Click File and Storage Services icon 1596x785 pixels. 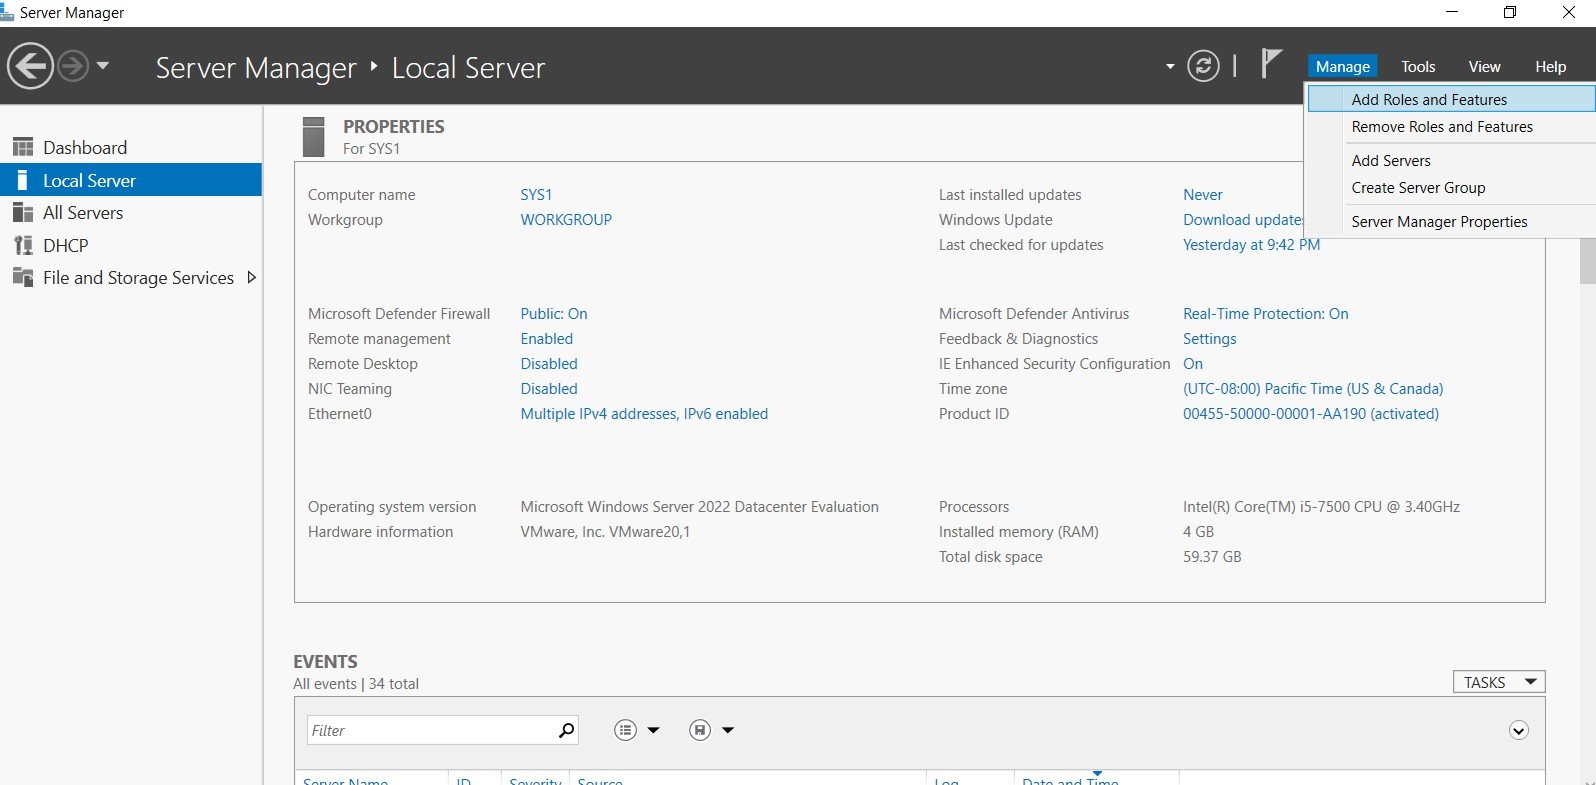pos(23,277)
